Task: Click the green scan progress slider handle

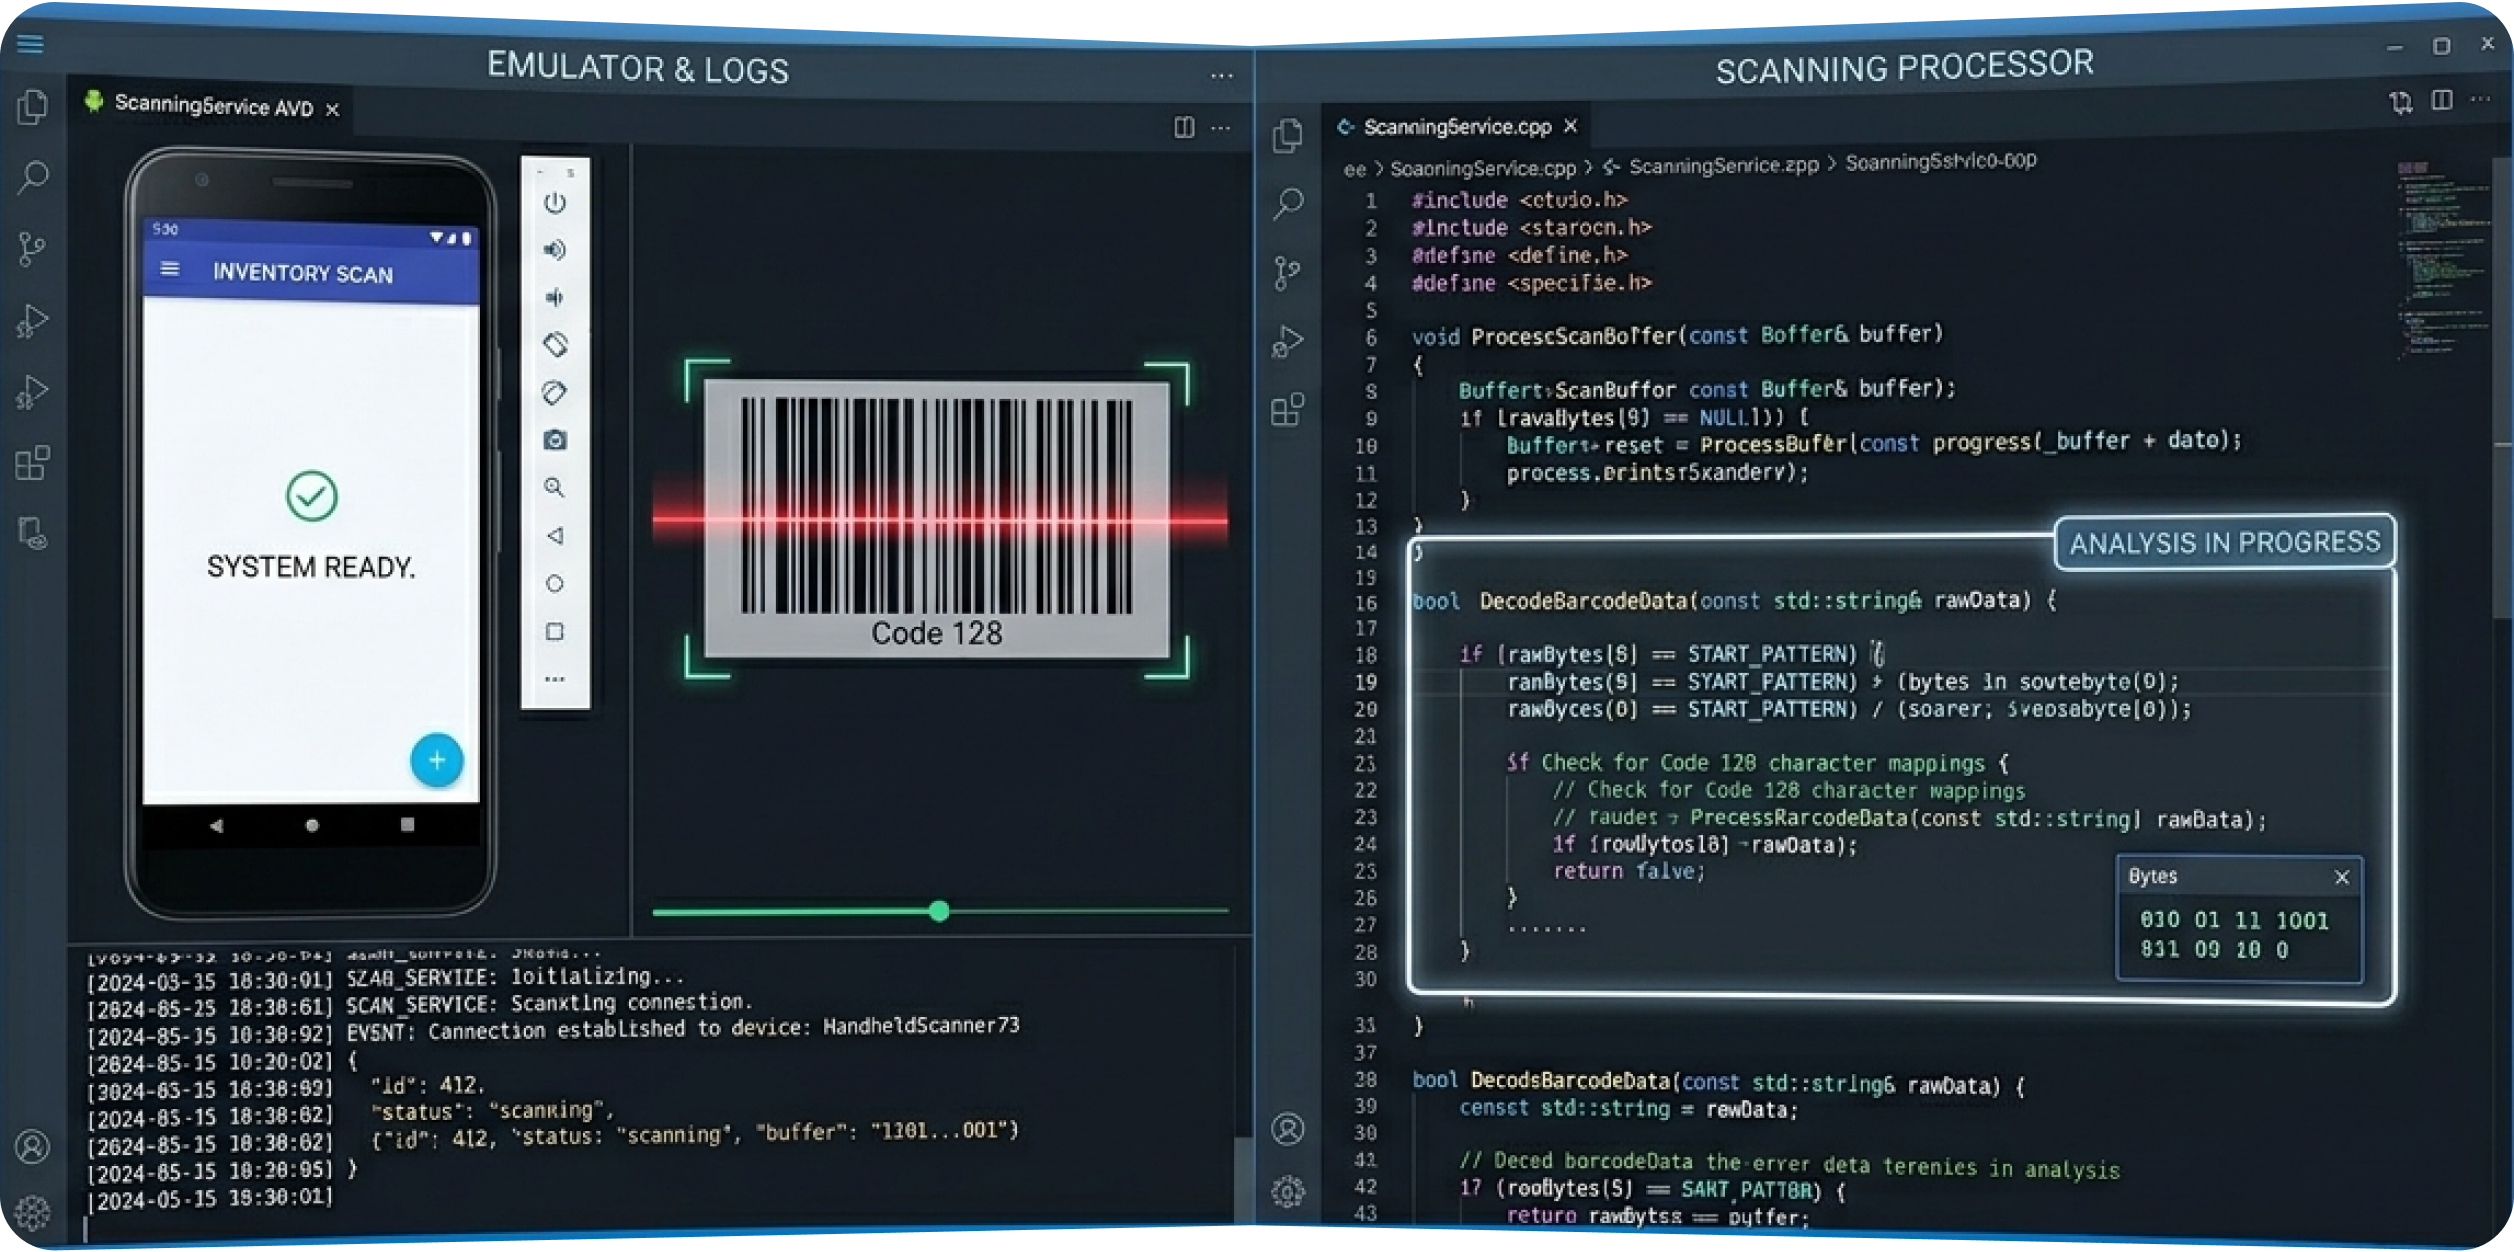Action: [x=939, y=911]
